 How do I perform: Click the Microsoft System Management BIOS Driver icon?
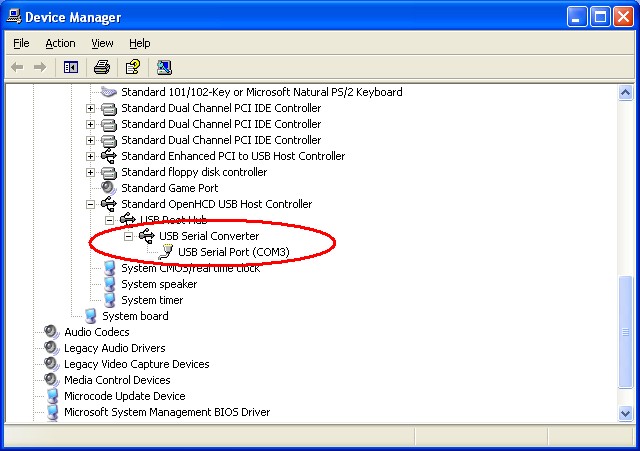tap(53, 412)
